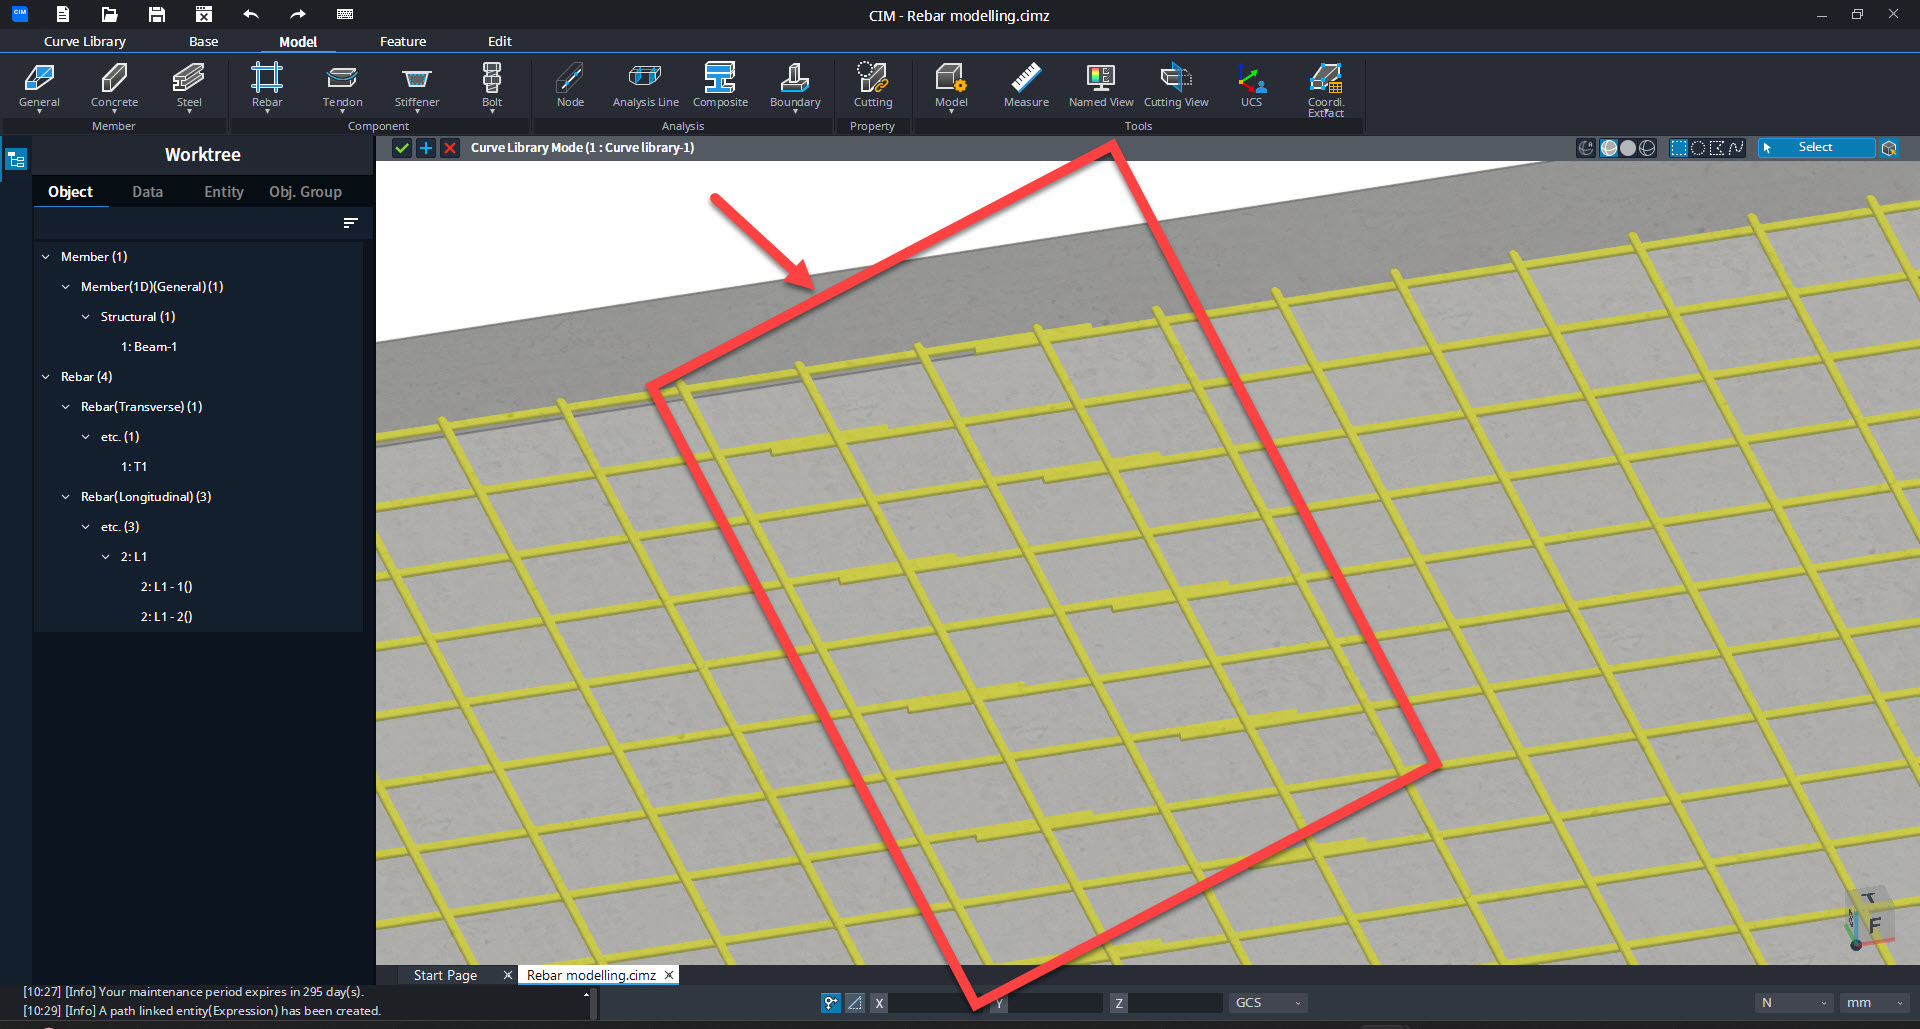Open the UCS tool
The height and width of the screenshot is (1029, 1920).
click(x=1251, y=86)
